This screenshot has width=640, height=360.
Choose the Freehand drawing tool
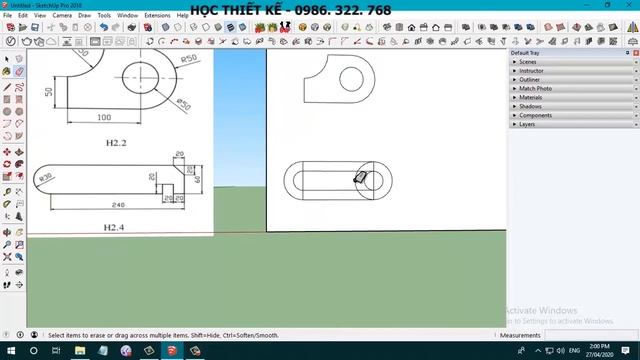point(19,87)
